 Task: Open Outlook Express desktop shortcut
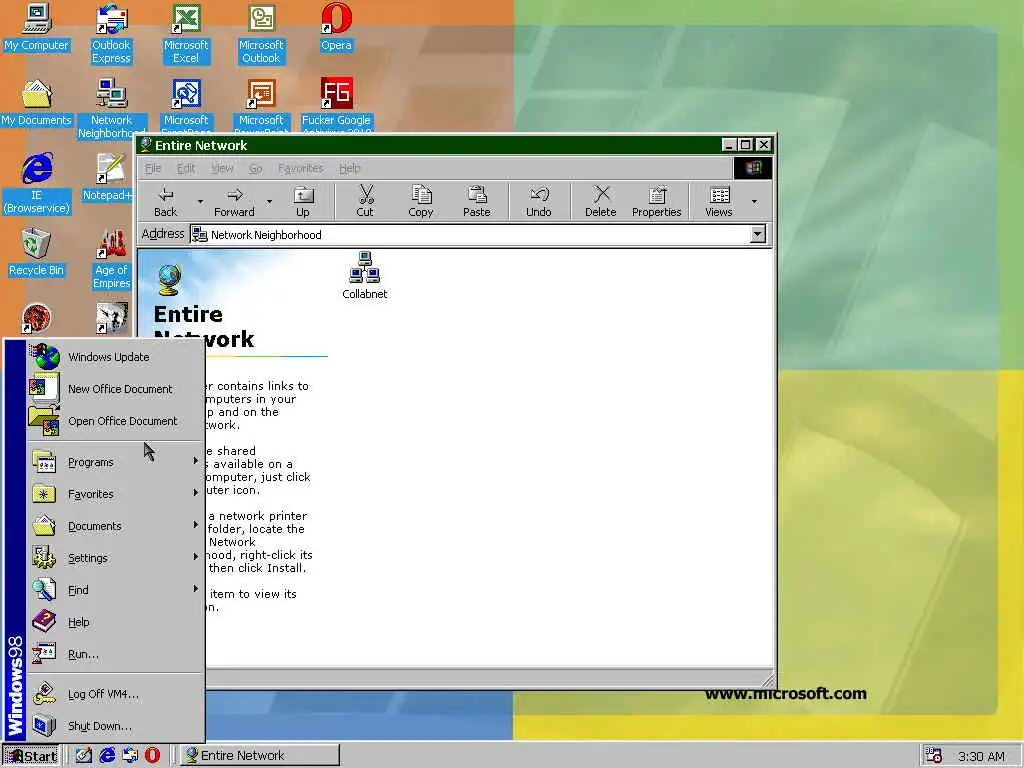pos(111,33)
